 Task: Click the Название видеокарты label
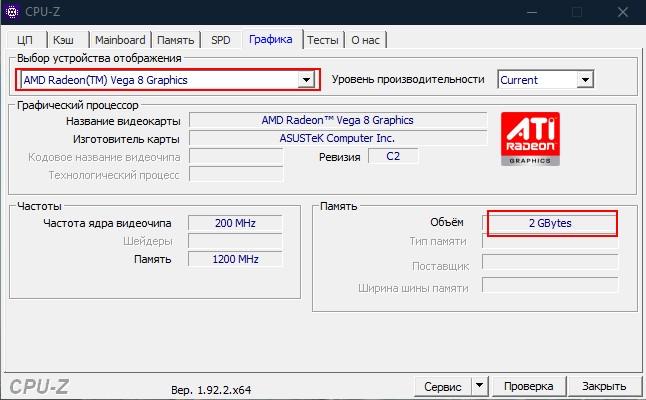123,121
